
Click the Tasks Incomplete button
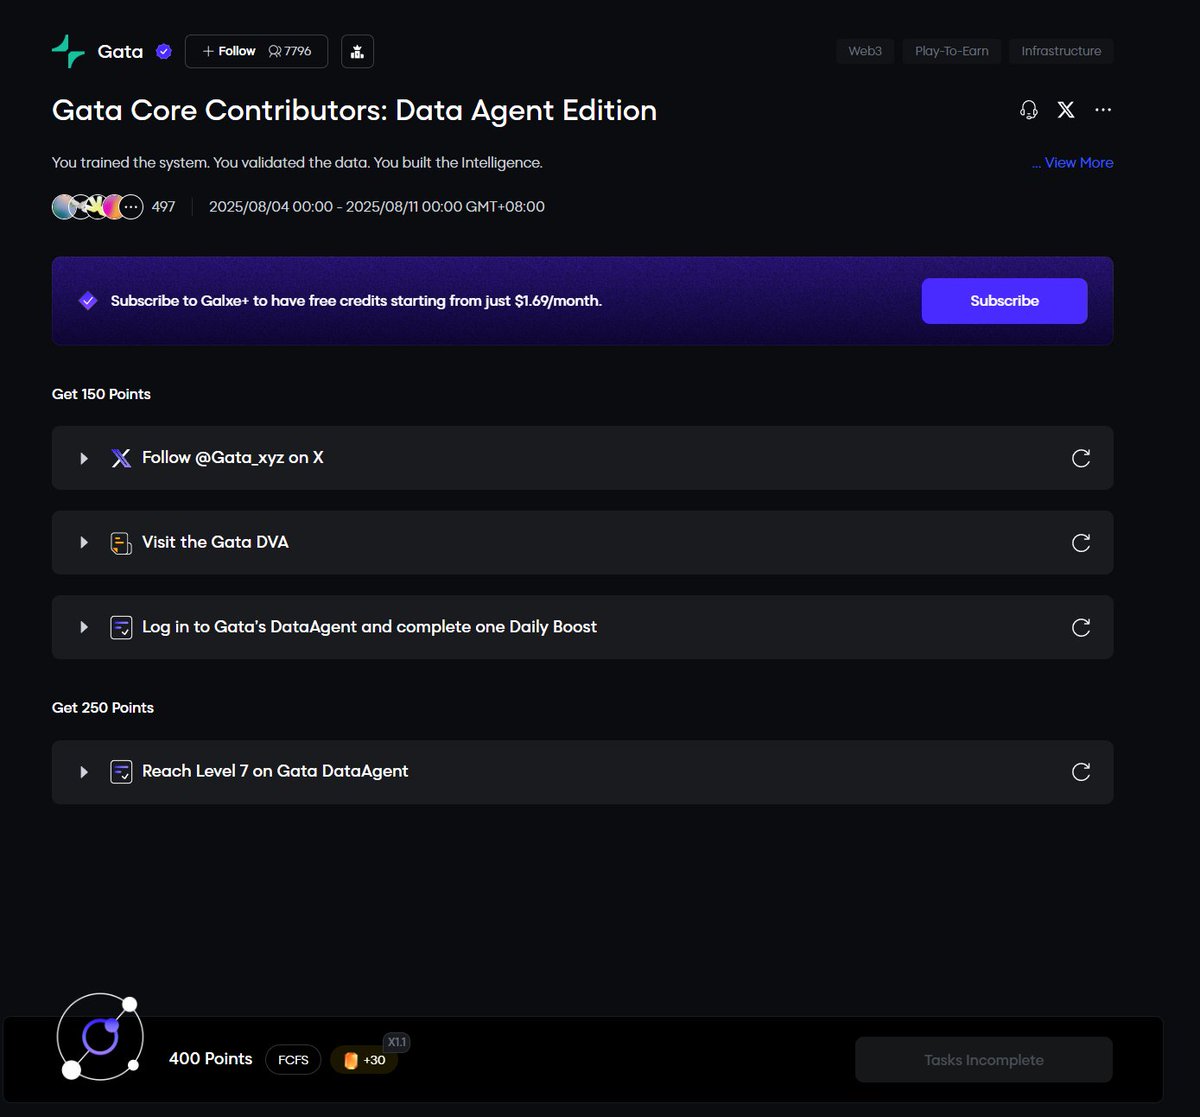pos(984,1060)
